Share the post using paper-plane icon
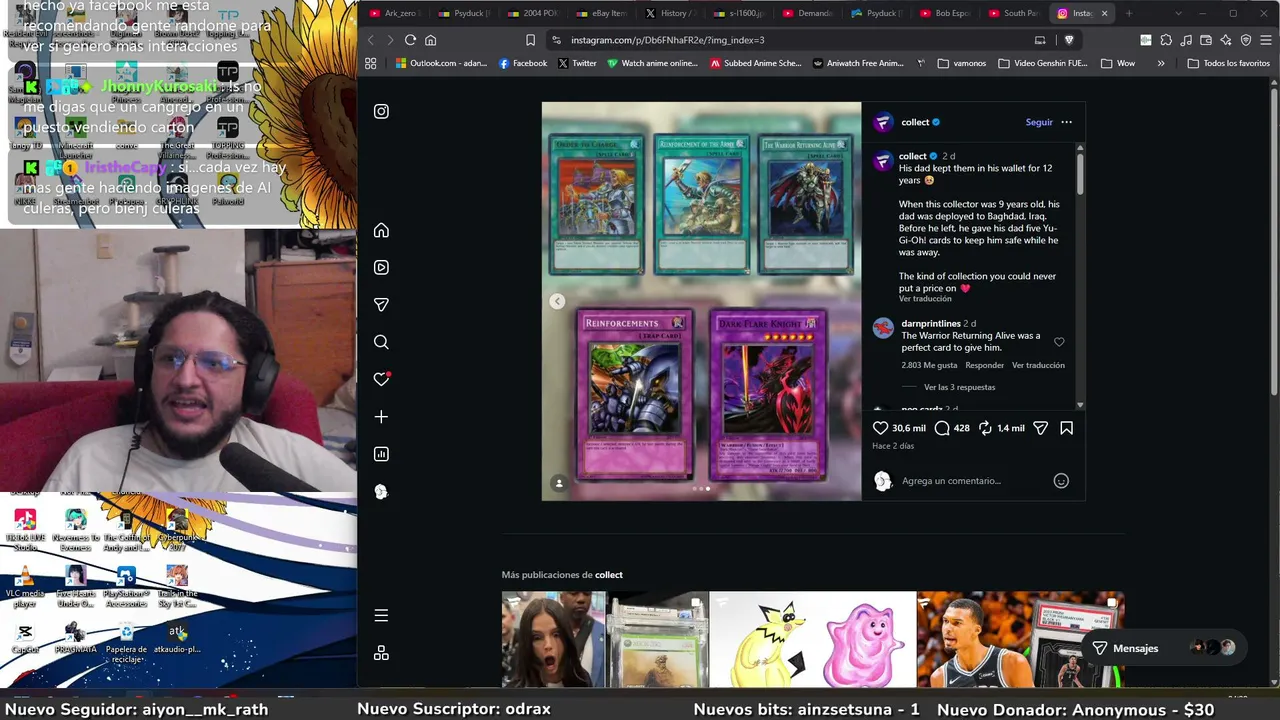This screenshot has width=1280, height=720. (x=1040, y=428)
